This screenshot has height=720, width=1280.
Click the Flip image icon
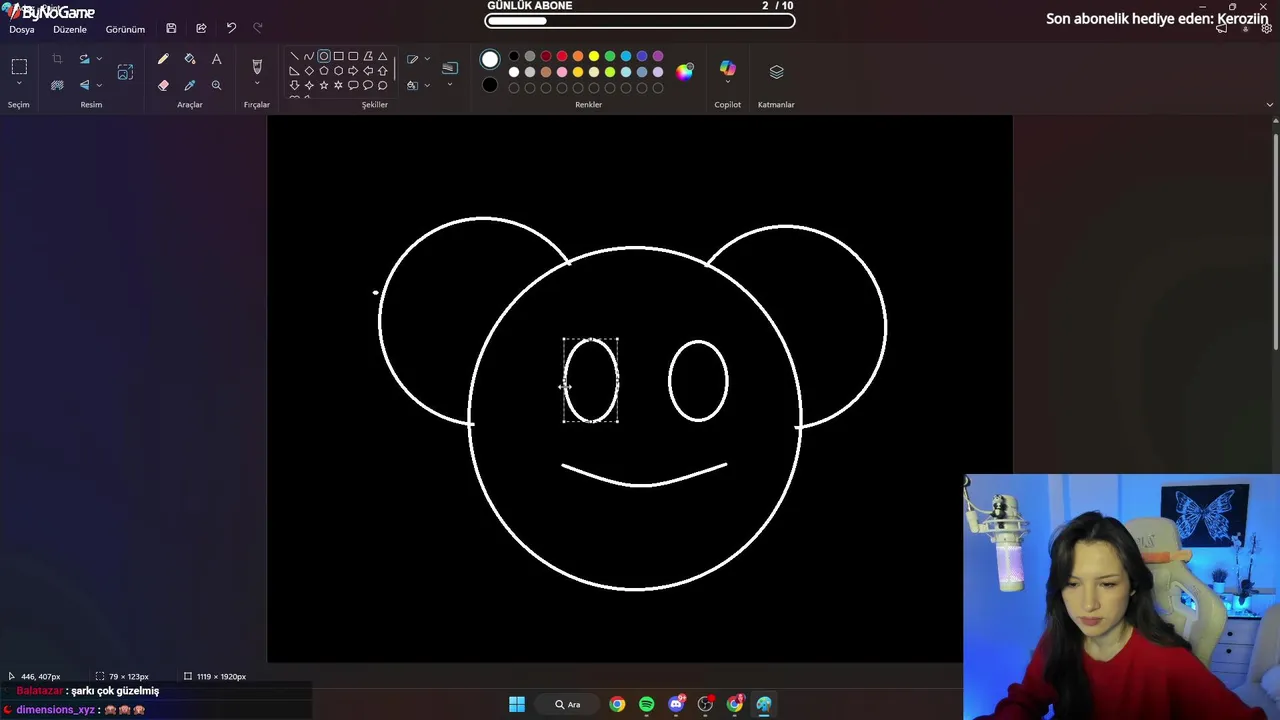(x=84, y=85)
